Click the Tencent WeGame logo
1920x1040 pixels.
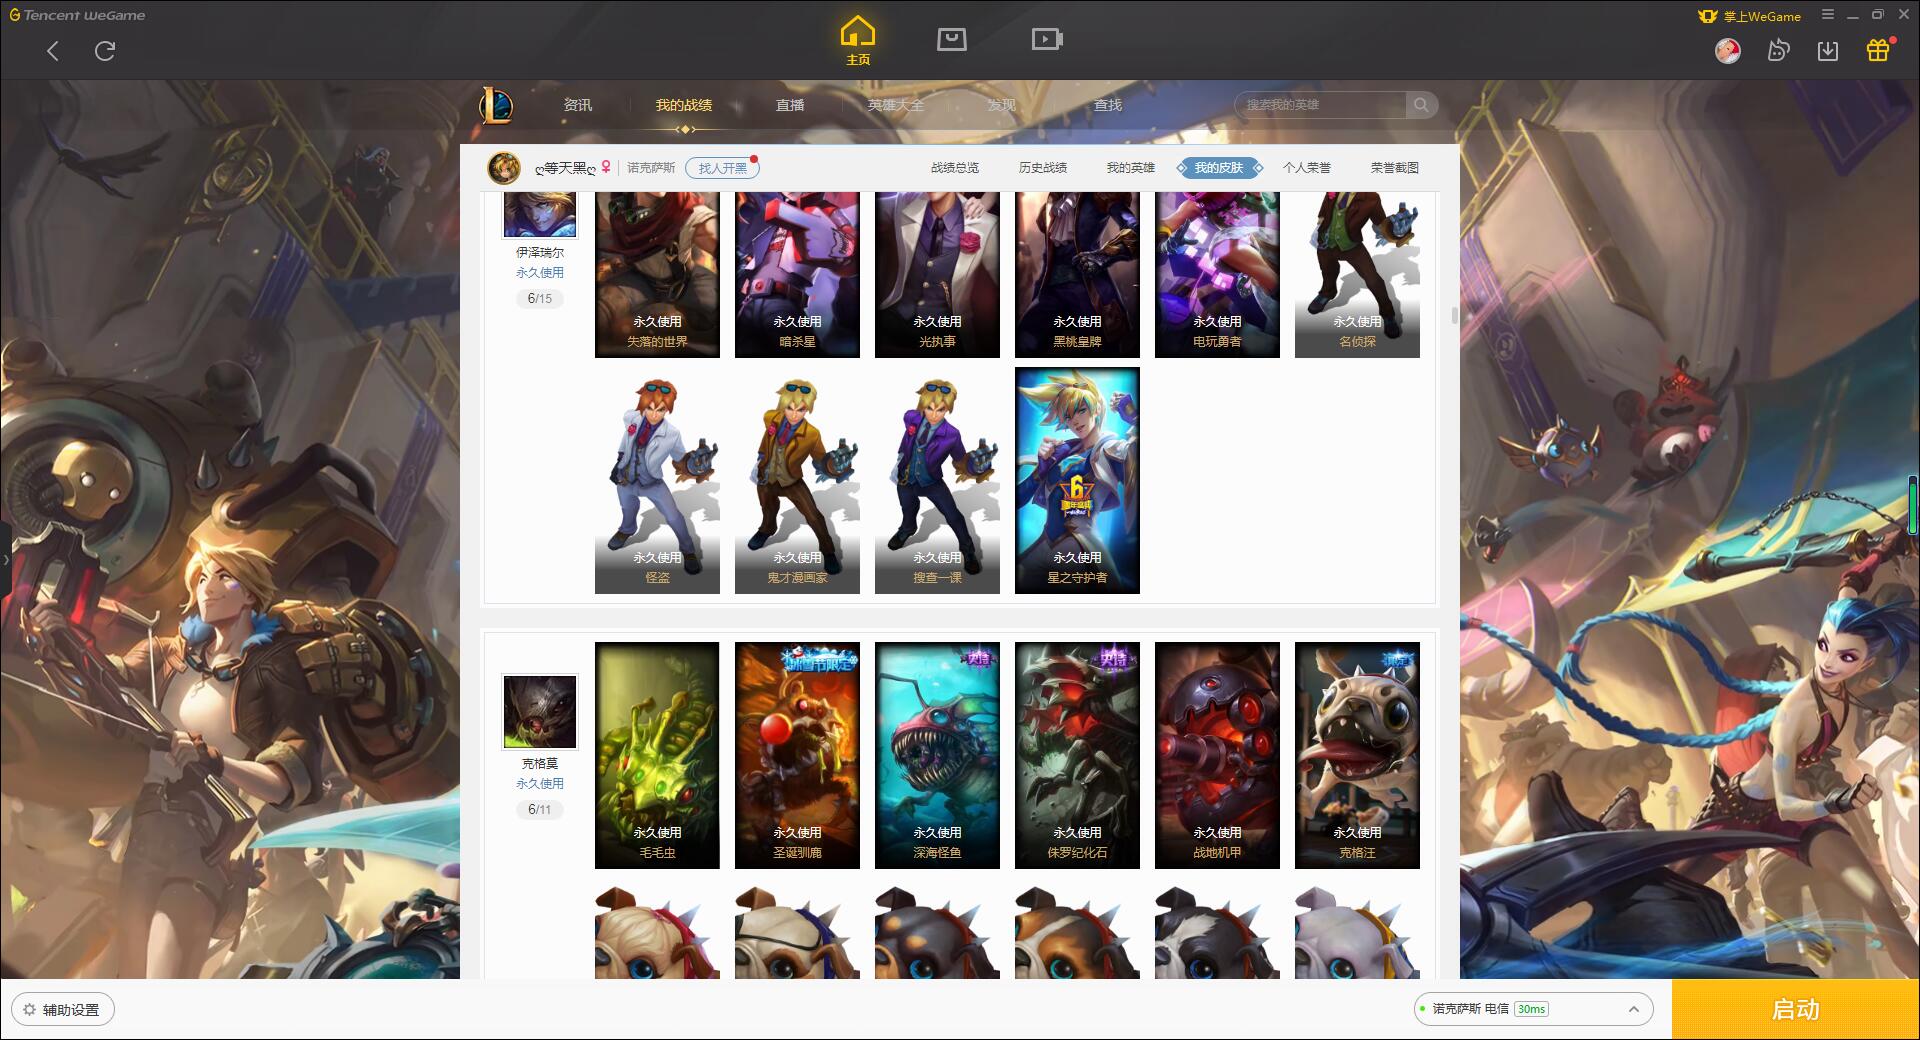[77, 15]
